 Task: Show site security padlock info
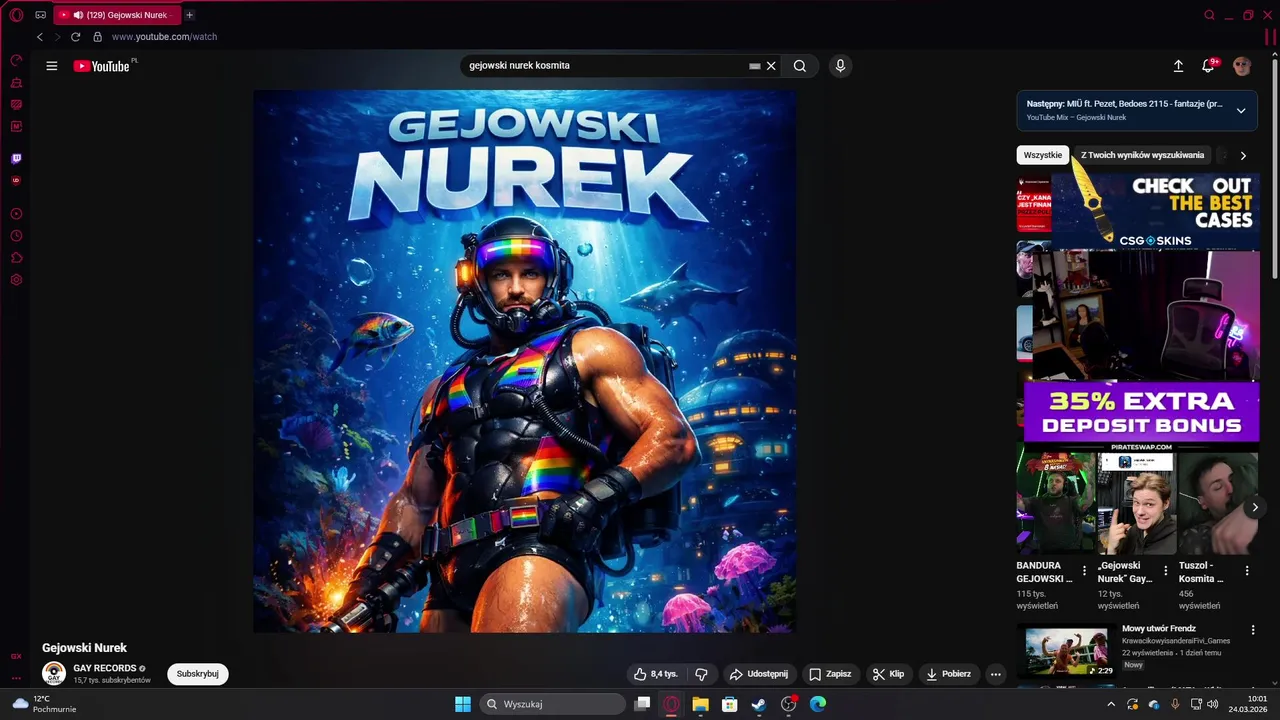pyautogui.click(x=97, y=37)
